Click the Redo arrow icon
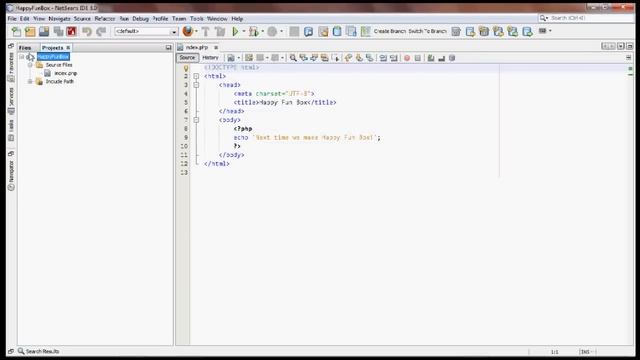Image resolution: width=640 pixels, height=360 pixels. tap(101, 31)
